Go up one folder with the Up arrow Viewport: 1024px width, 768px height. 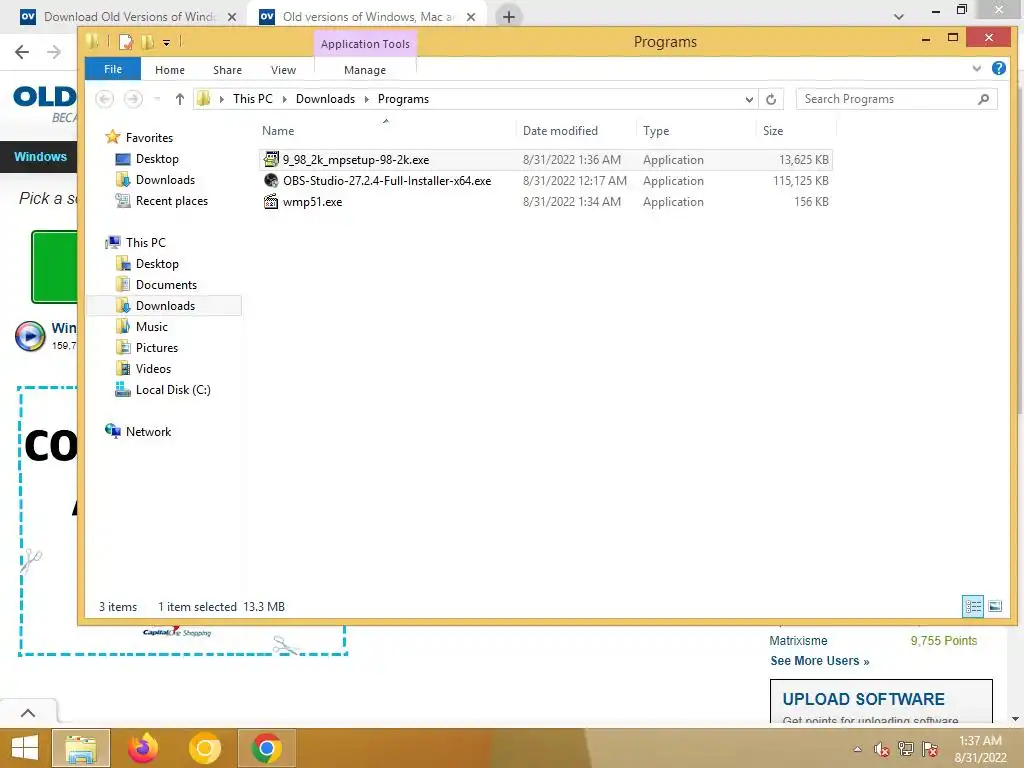180,99
